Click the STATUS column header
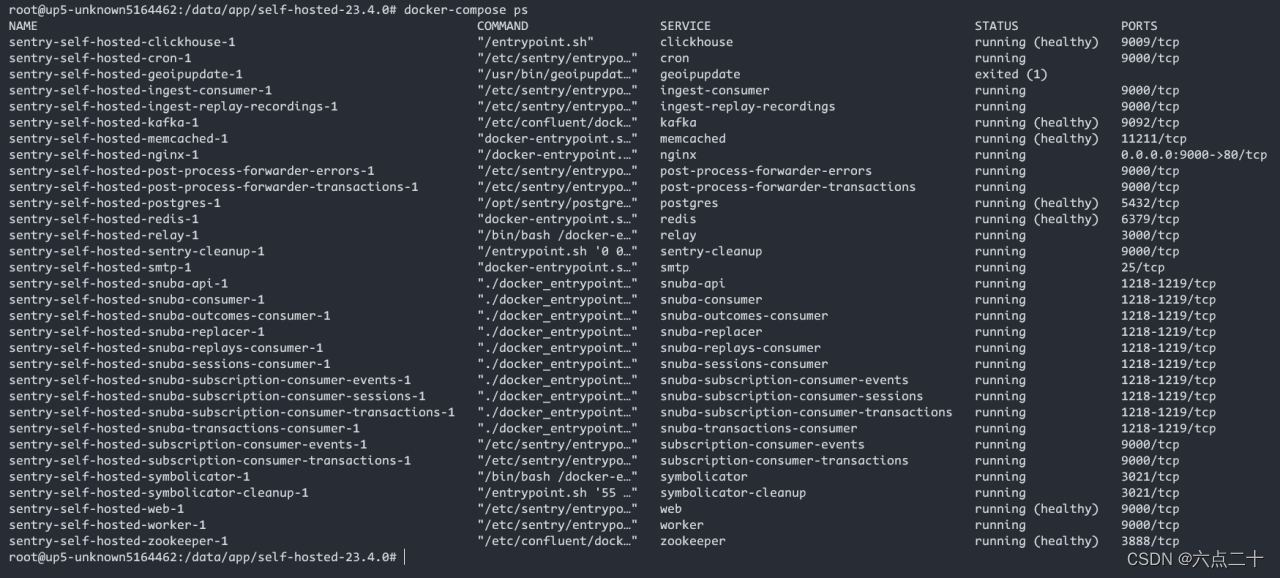The height and width of the screenshot is (578, 1280). tap(996, 26)
